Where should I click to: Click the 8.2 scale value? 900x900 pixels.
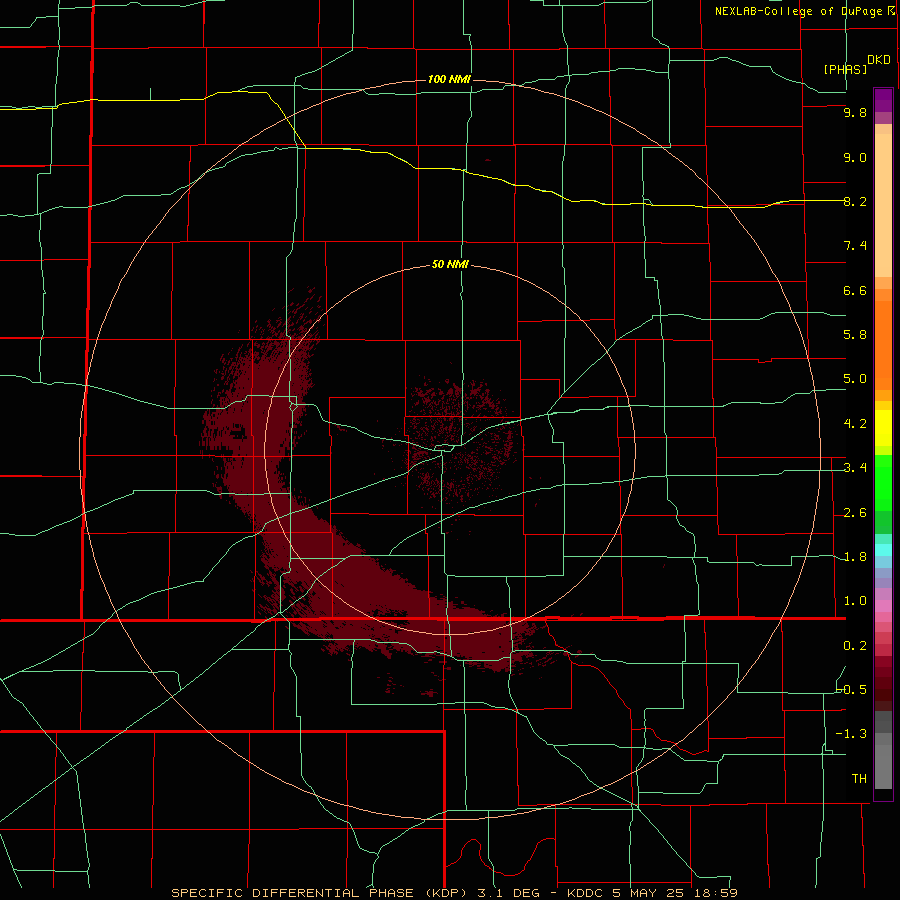tap(855, 201)
